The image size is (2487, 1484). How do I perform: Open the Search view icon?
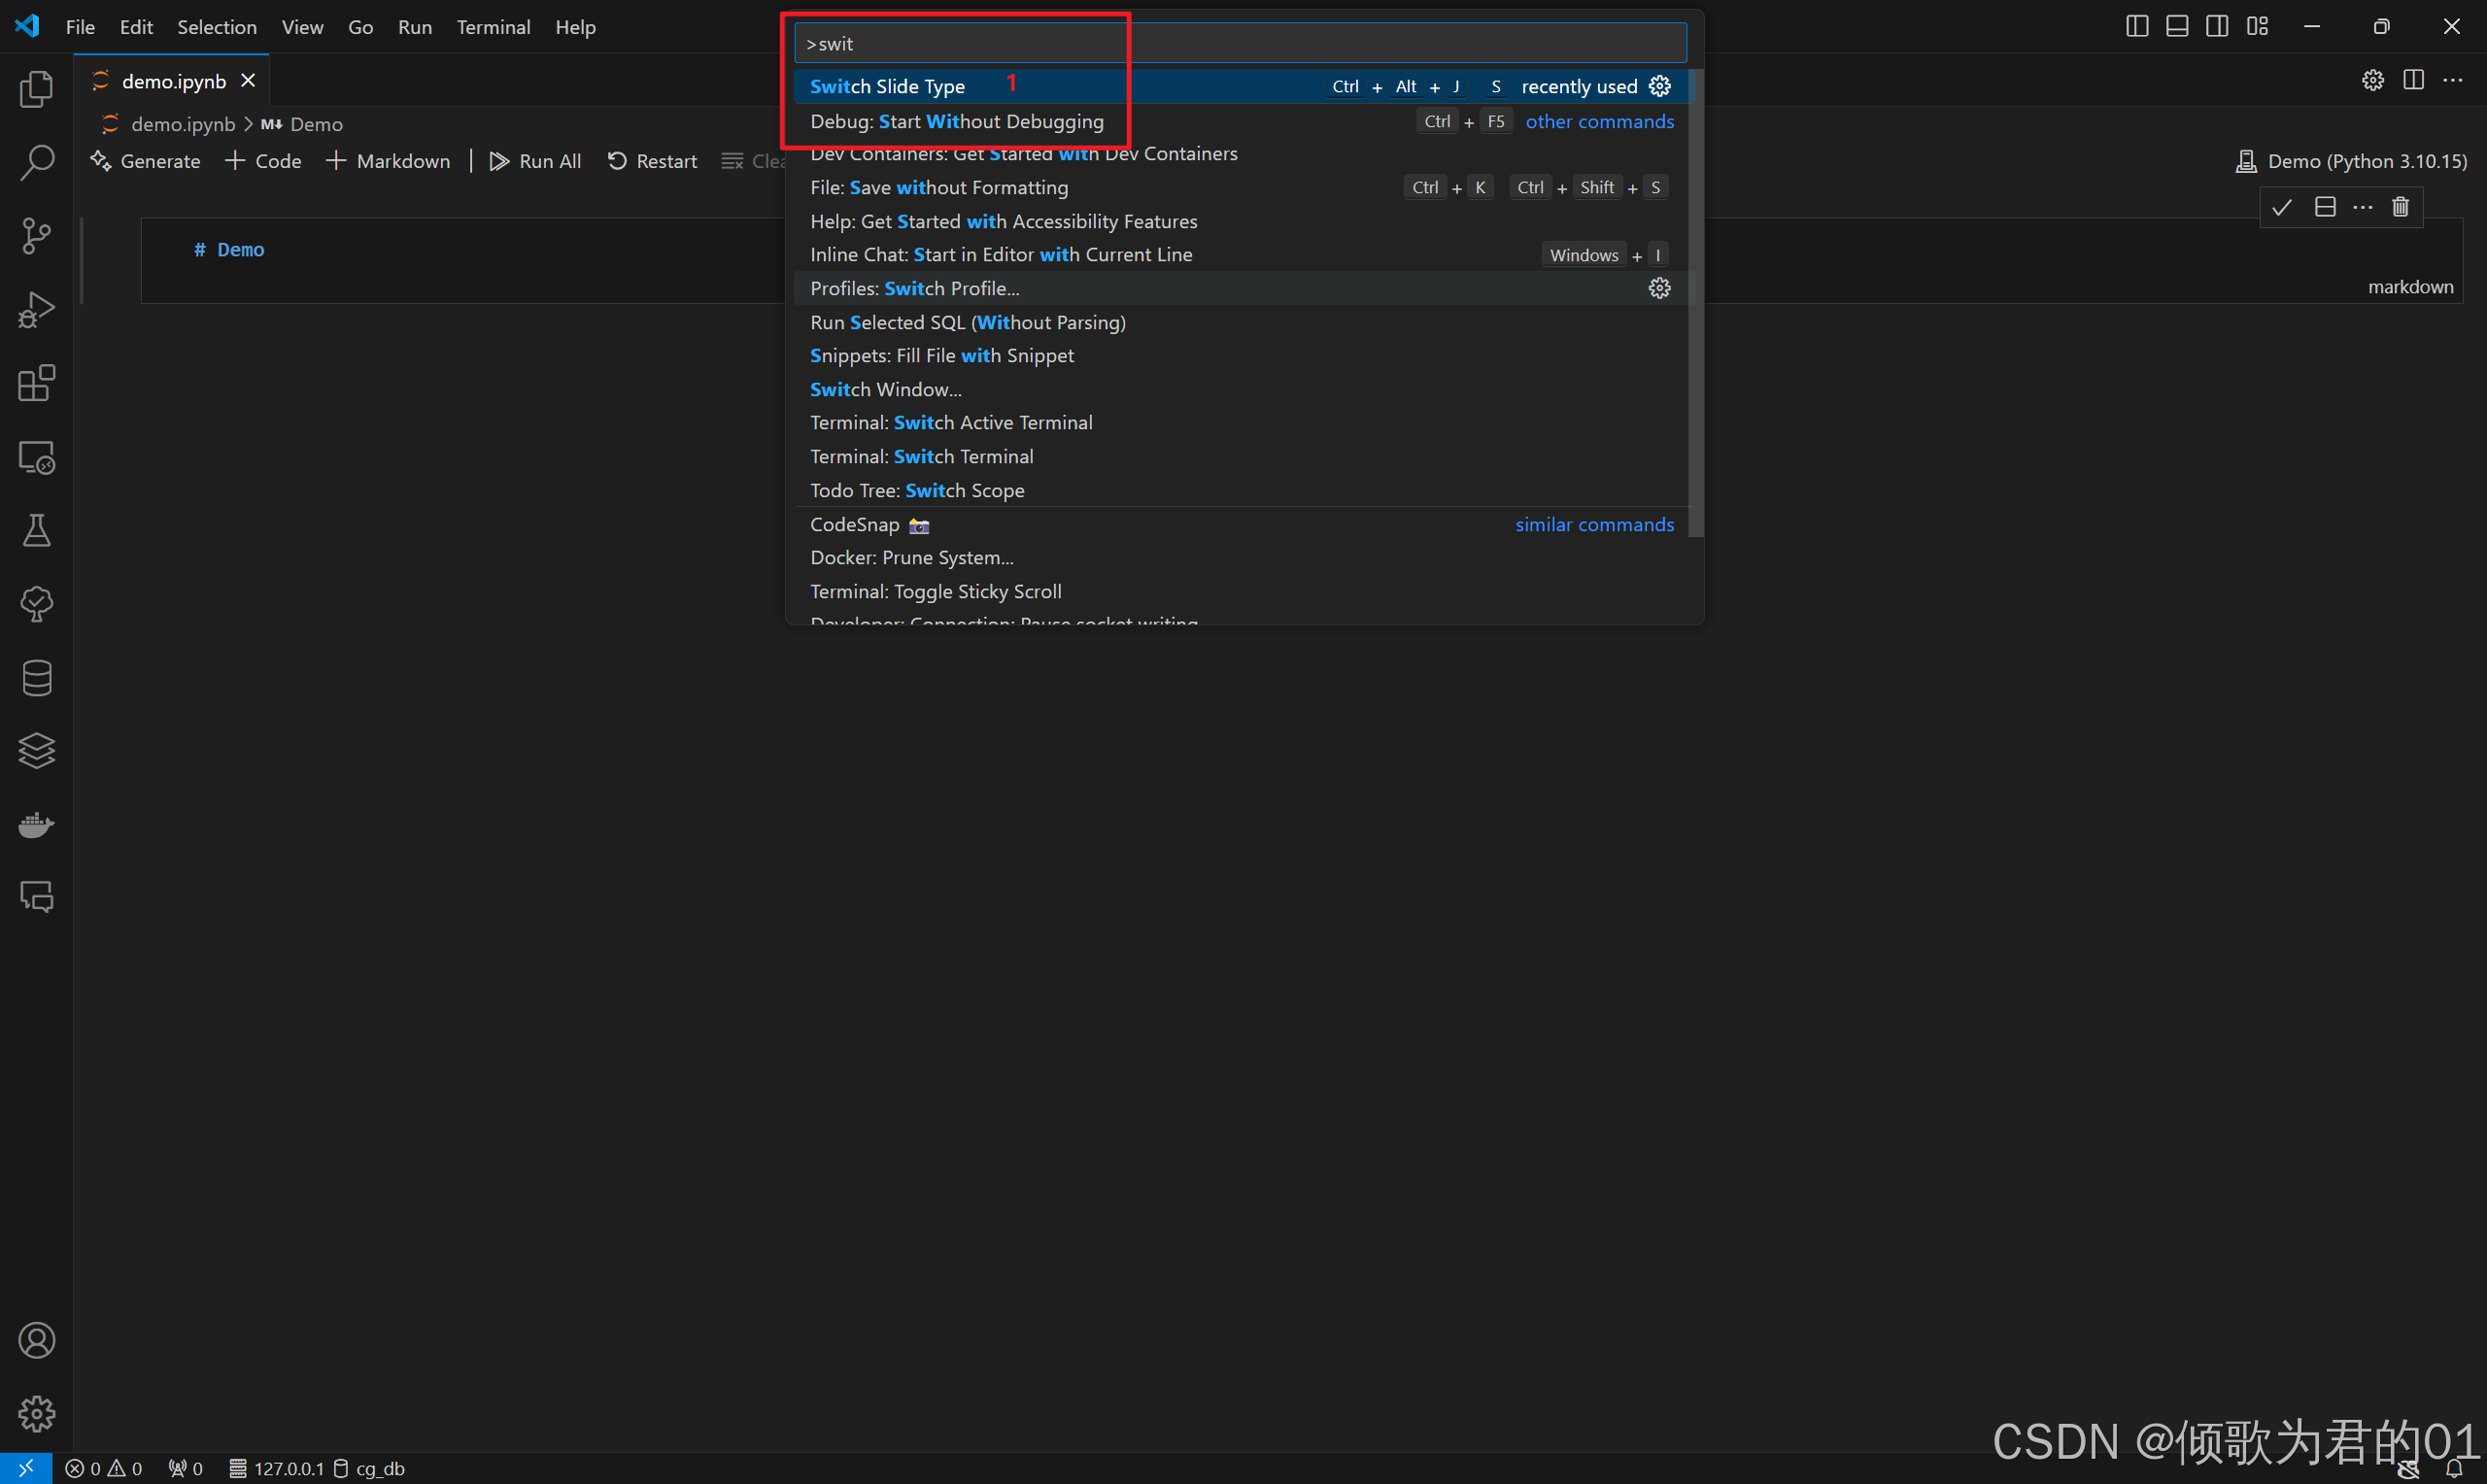click(x=37, y=162)
